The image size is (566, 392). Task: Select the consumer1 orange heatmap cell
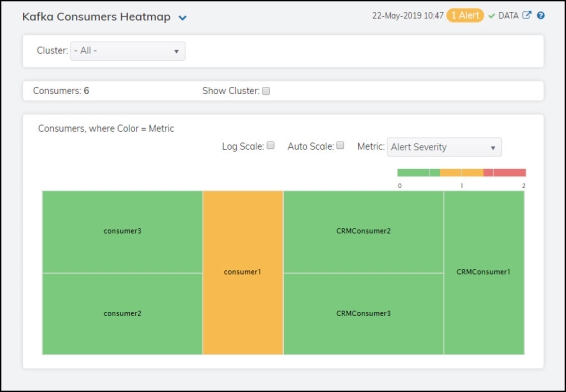[243, 273]
